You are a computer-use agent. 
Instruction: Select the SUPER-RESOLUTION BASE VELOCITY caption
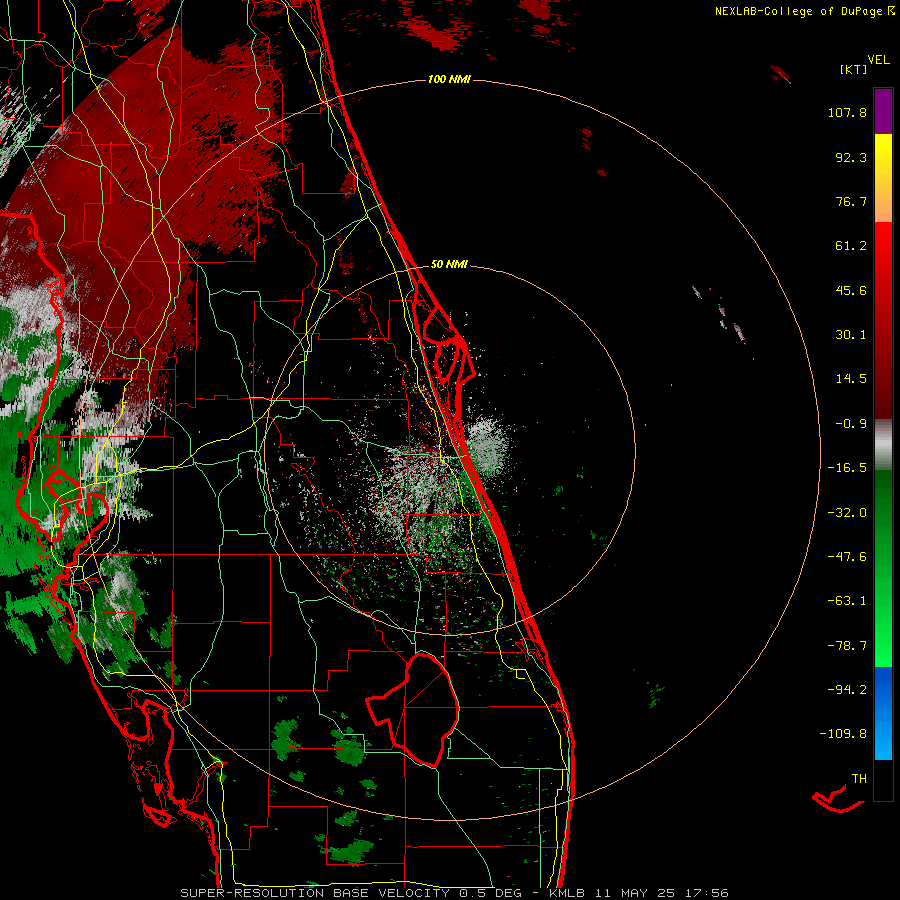point(317,893)
